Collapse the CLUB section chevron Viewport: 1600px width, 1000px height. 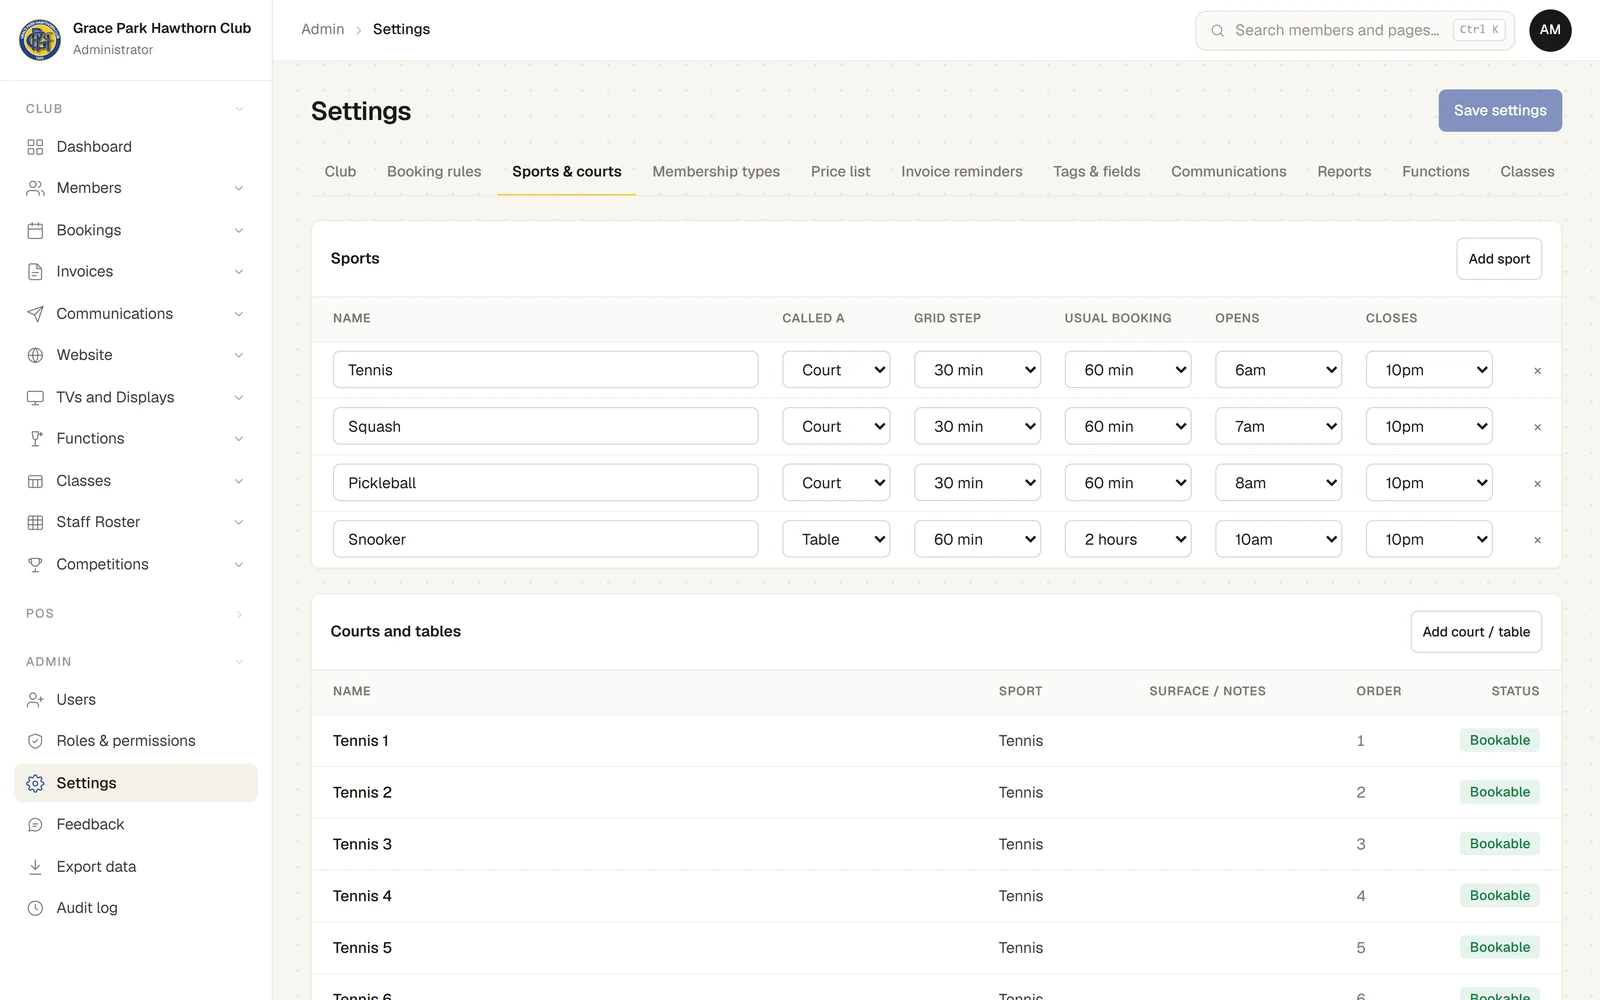(x=239, y=109)
